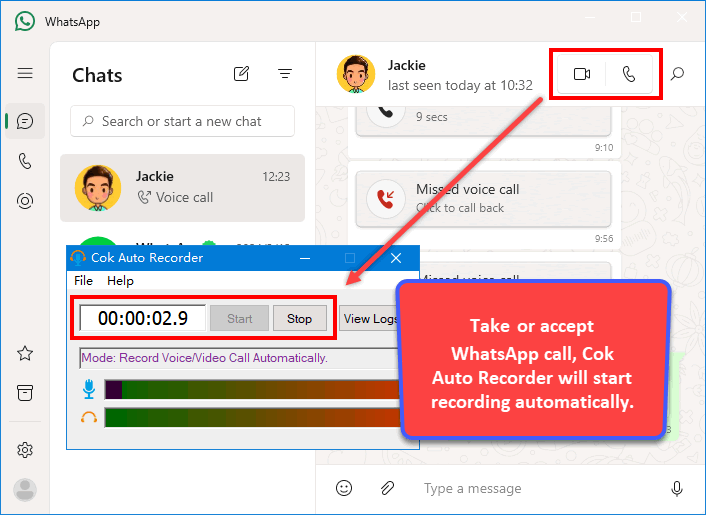Image resolution: width=706 pixels, height=515 pixels.
Task: Open your profile avatar
Action: (25, 489)
